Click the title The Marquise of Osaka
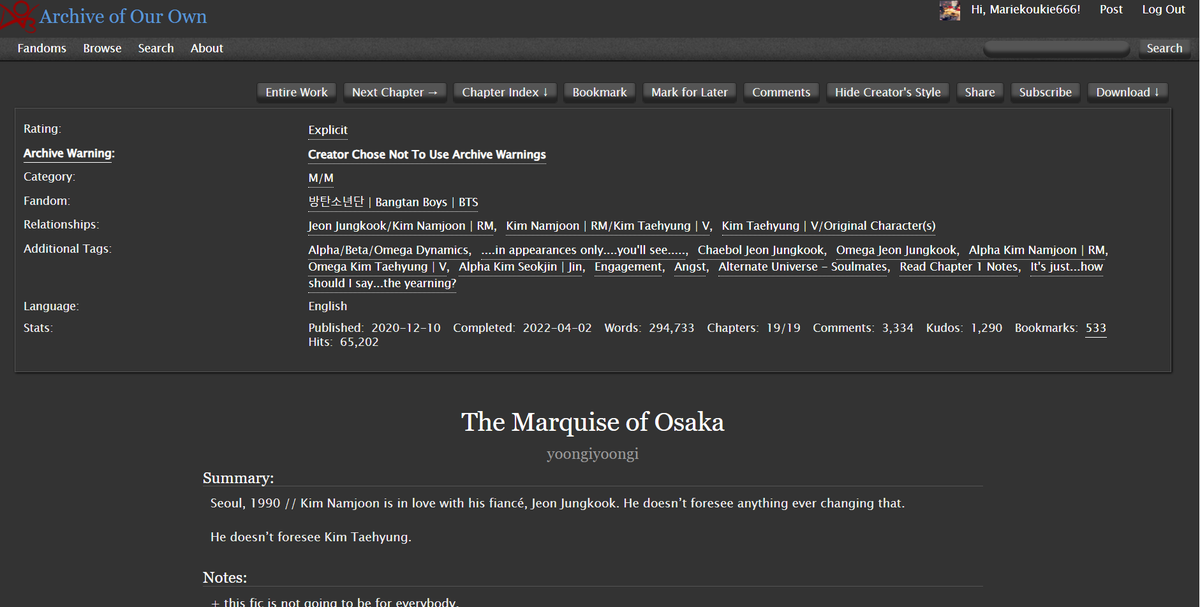The height and width of the screenshot is (607, 1200). (592, 422)
